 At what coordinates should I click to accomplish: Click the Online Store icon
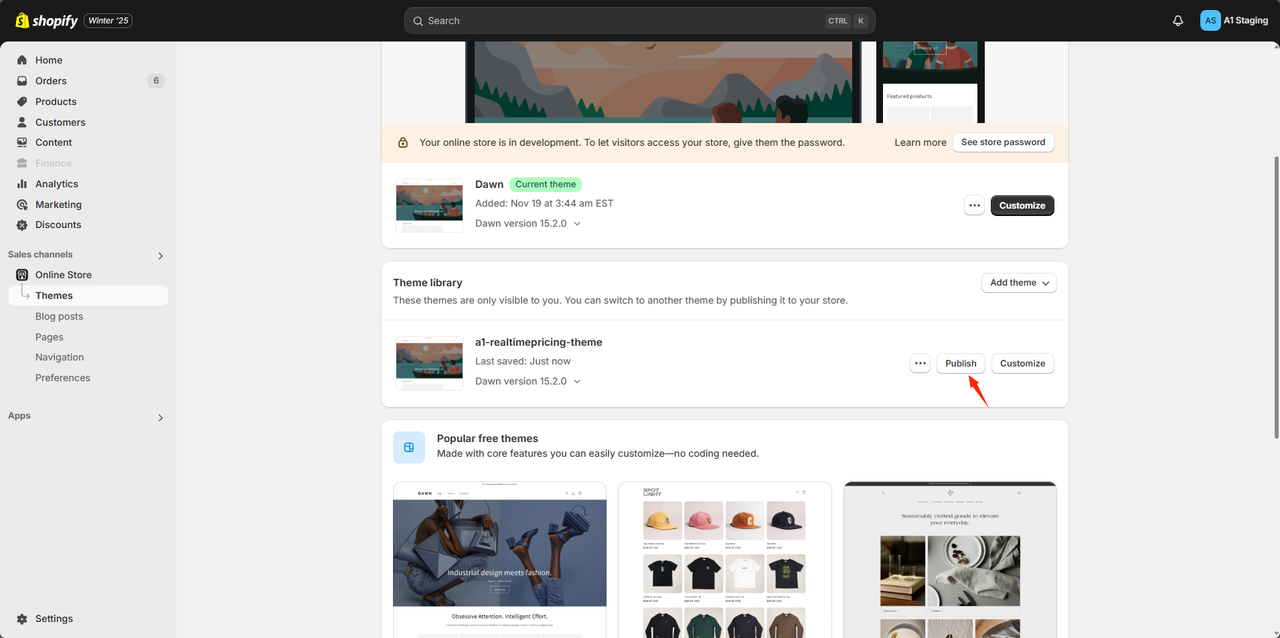click(22, 275)
